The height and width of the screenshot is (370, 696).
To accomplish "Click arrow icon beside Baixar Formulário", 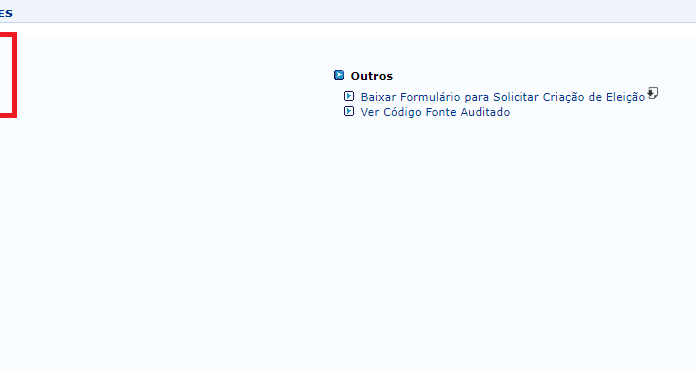I will tap(349, 96).
